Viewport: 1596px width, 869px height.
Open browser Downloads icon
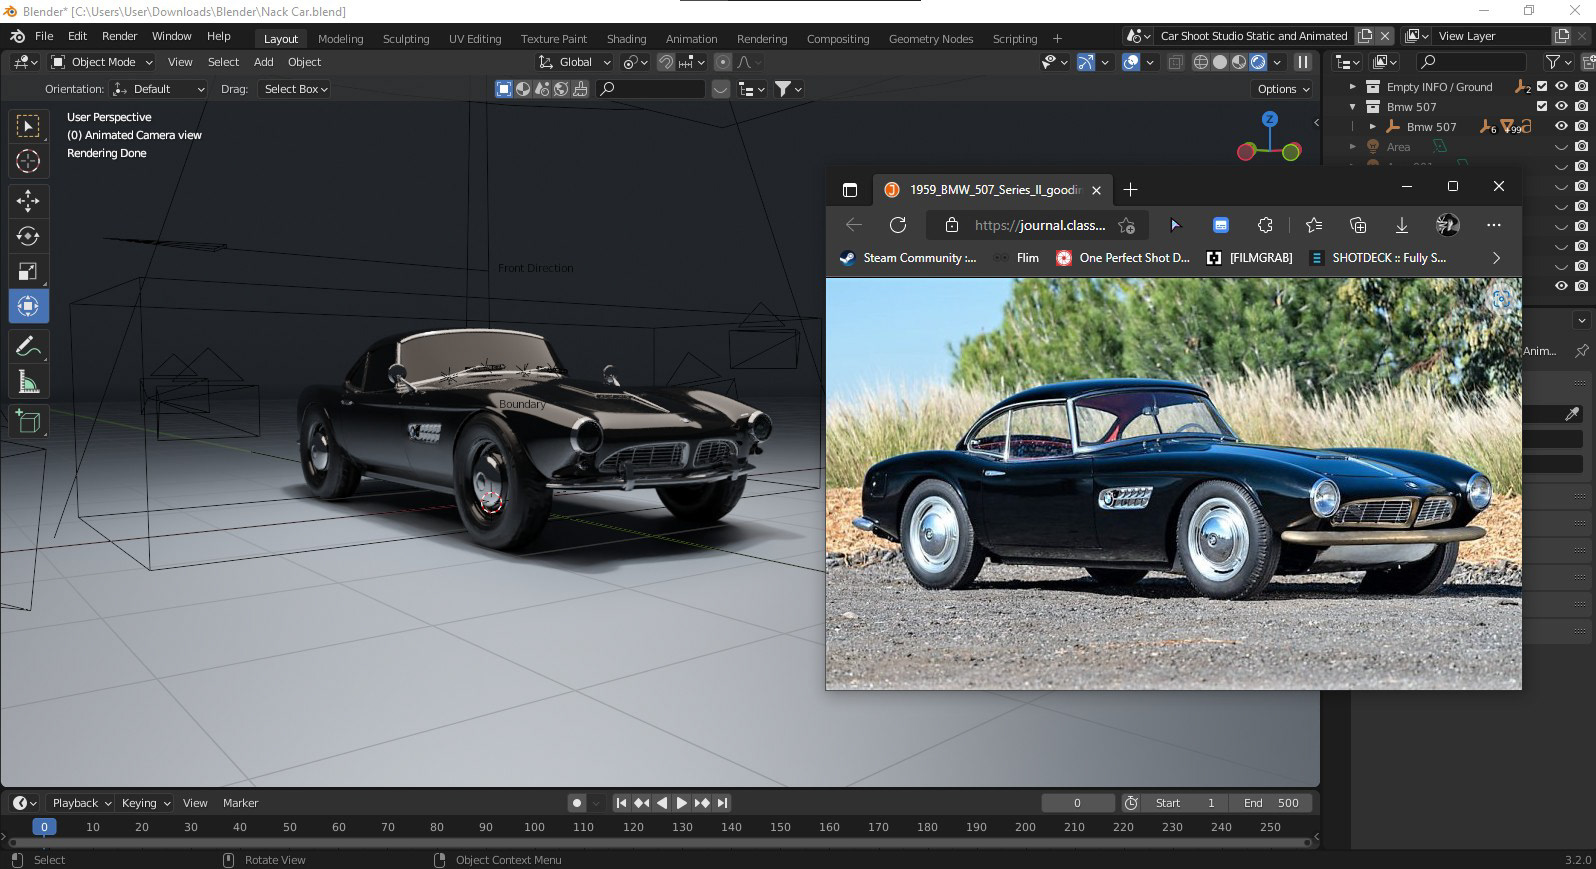pyautogui.click(x=1402, y=225)
